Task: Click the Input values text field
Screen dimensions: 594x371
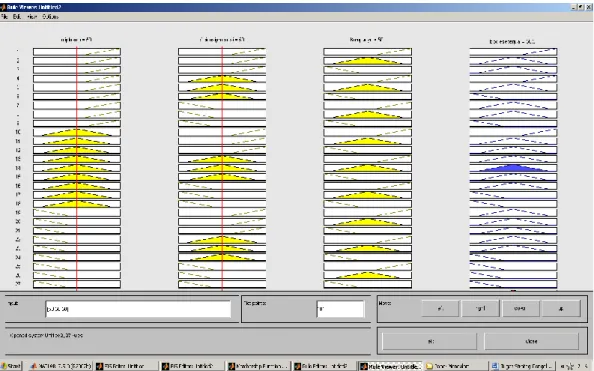Action: [x=138, y=309]
